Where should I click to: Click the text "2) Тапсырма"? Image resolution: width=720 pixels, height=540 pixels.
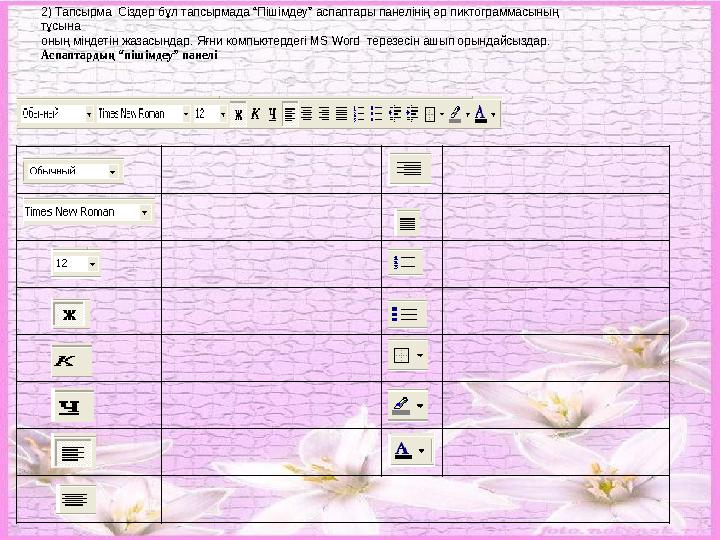point(76,12)
